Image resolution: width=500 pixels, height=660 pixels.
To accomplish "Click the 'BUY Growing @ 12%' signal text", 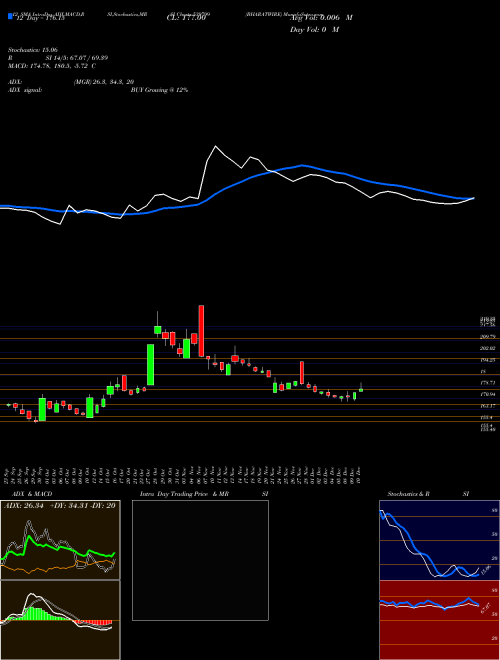I will click(160, 90).
